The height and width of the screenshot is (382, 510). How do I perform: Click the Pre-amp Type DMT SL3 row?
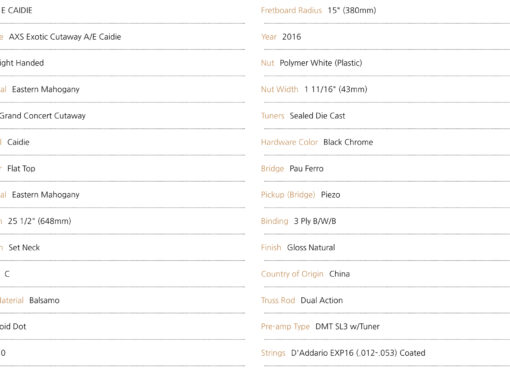[x=387, y=326]
